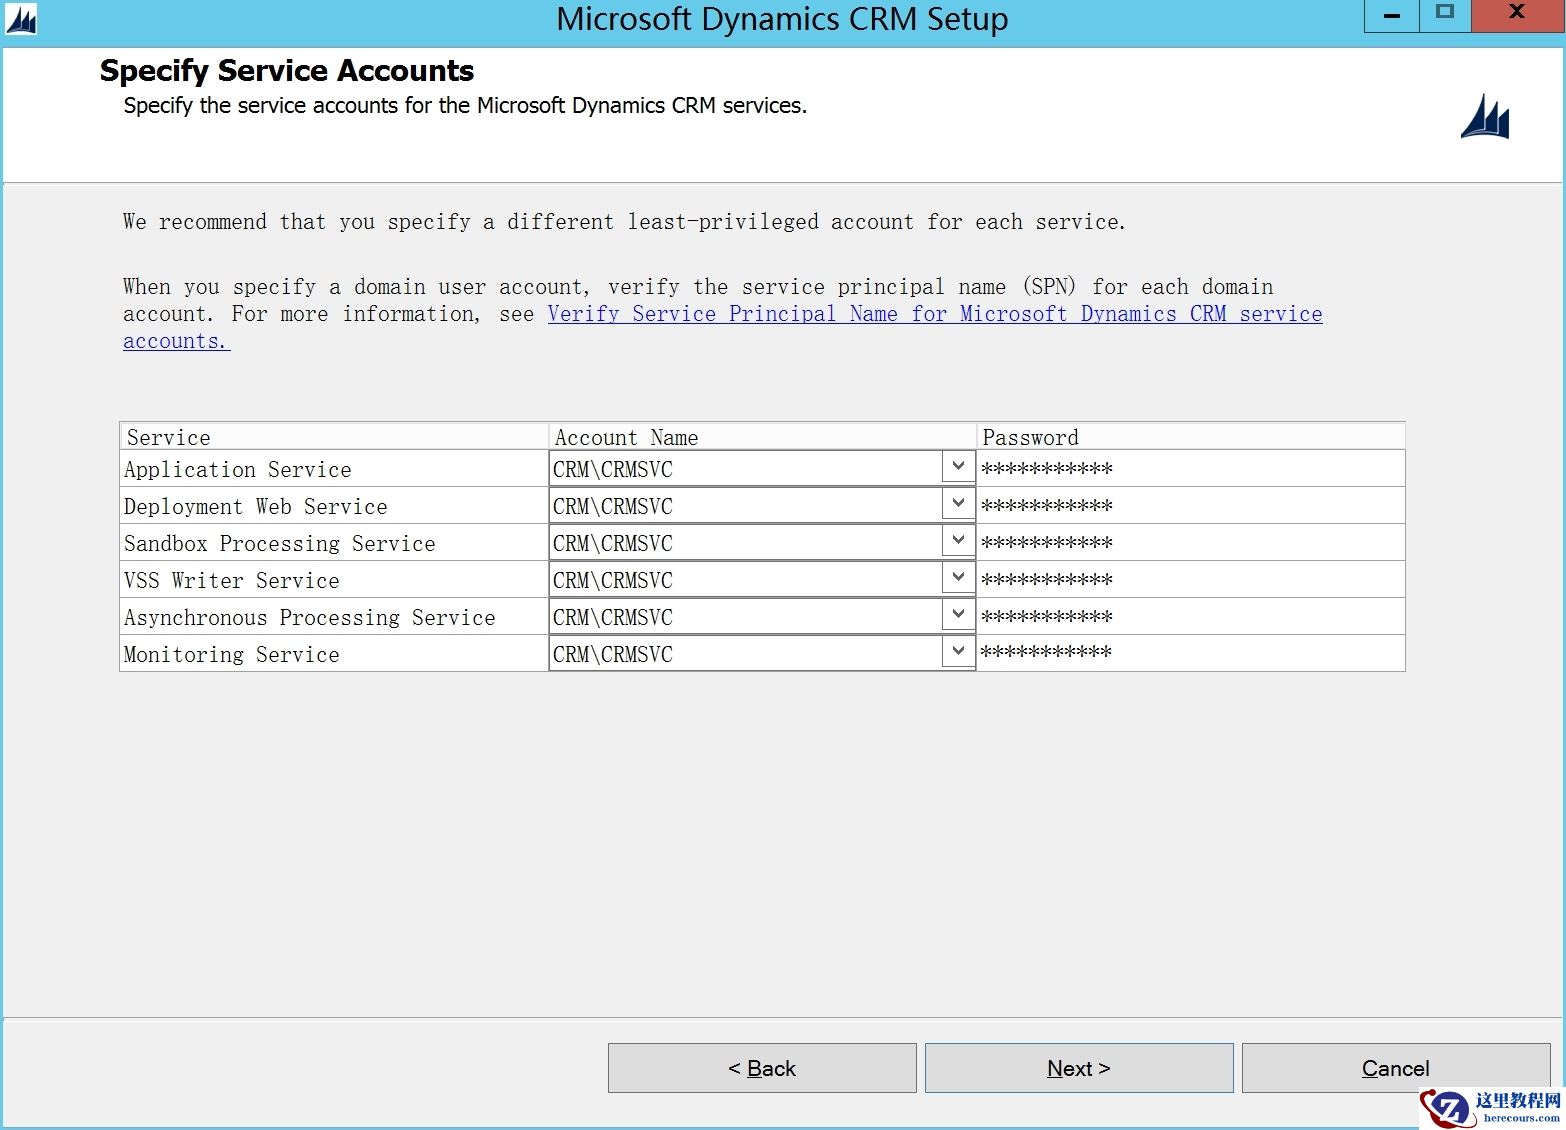Open the VSS Writer Service account dropdown
Image resolution: width=1566 pixels, height=1130 pixels.
[x=957, y=577]
